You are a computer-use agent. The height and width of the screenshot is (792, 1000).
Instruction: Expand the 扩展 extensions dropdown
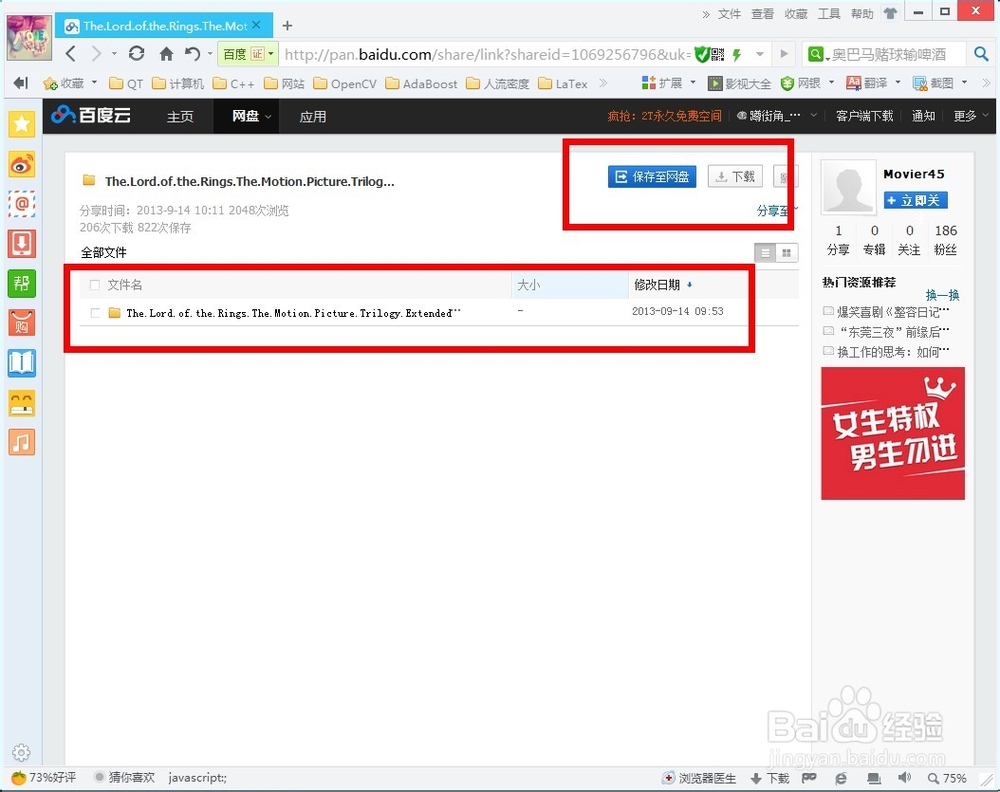point(693,82)
